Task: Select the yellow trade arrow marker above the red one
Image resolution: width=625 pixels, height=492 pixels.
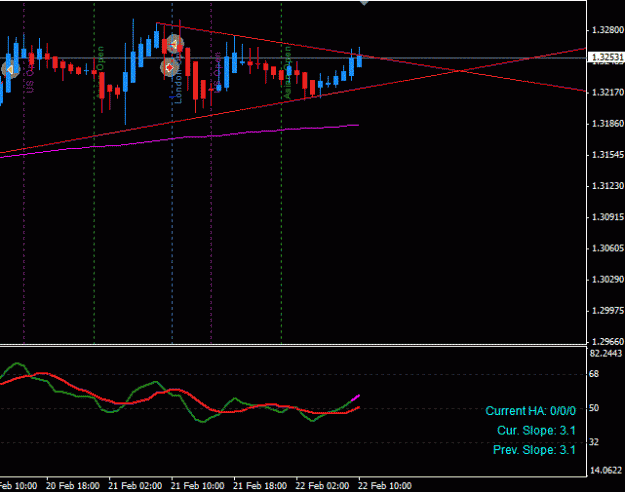Action: [x=174, y=43]
